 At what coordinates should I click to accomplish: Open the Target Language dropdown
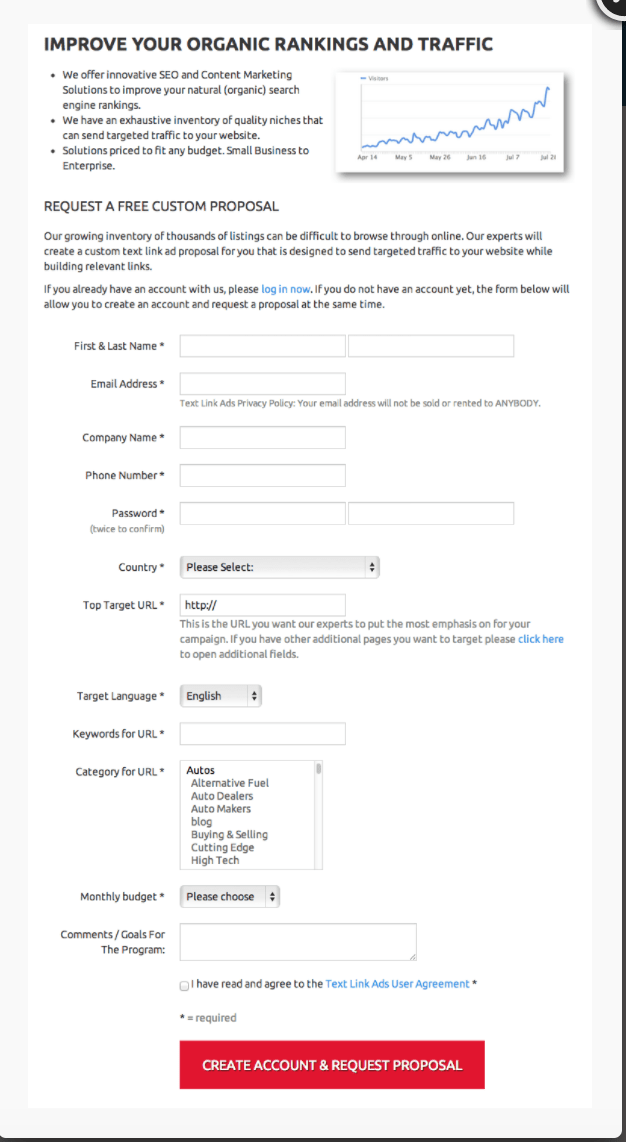pyautogui.click(x=220, y=695)
